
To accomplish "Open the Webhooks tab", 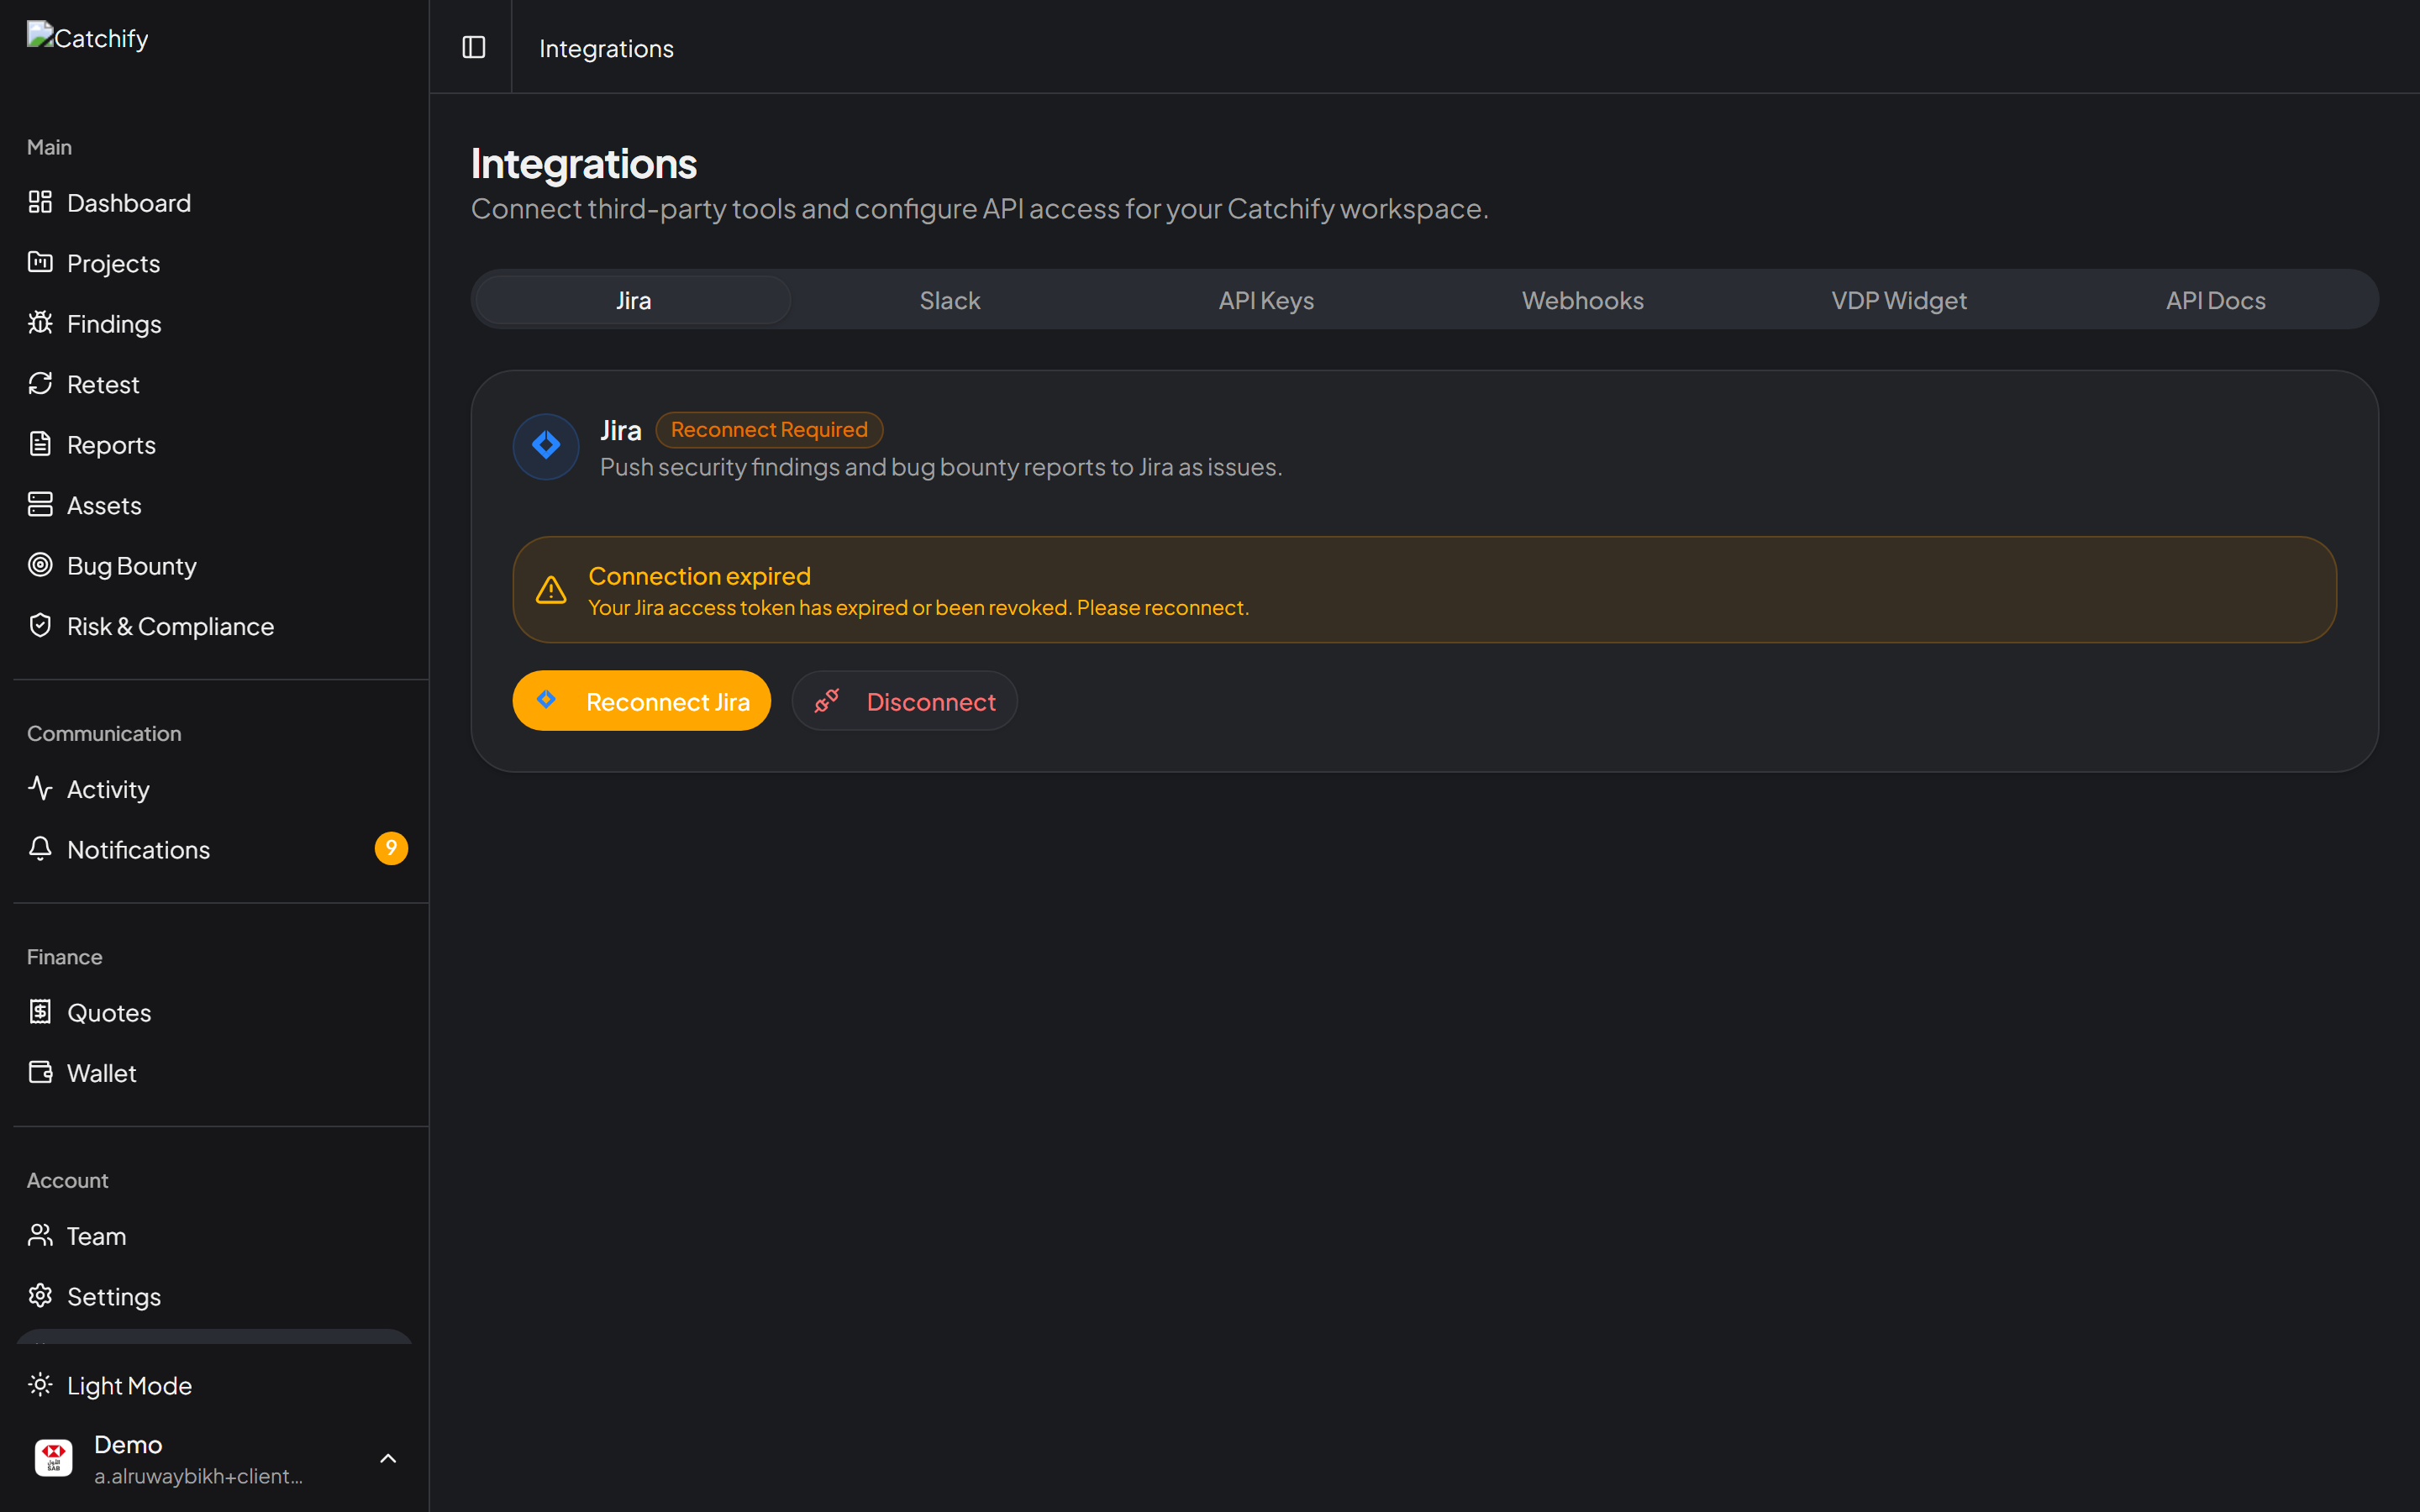I will 1582,299.
